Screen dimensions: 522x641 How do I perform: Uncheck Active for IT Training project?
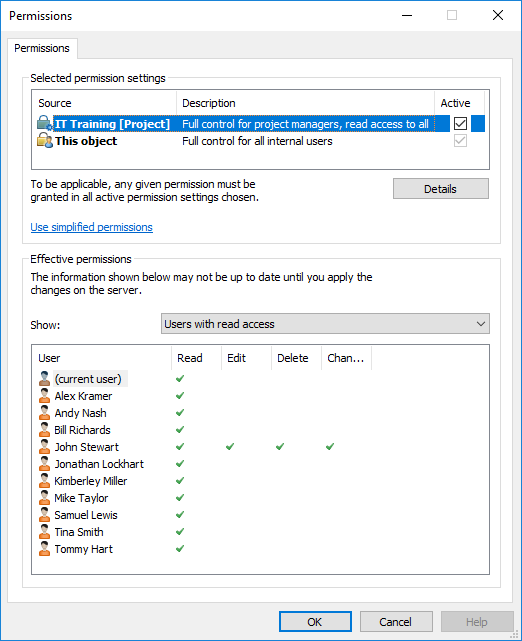pos(460,123)
